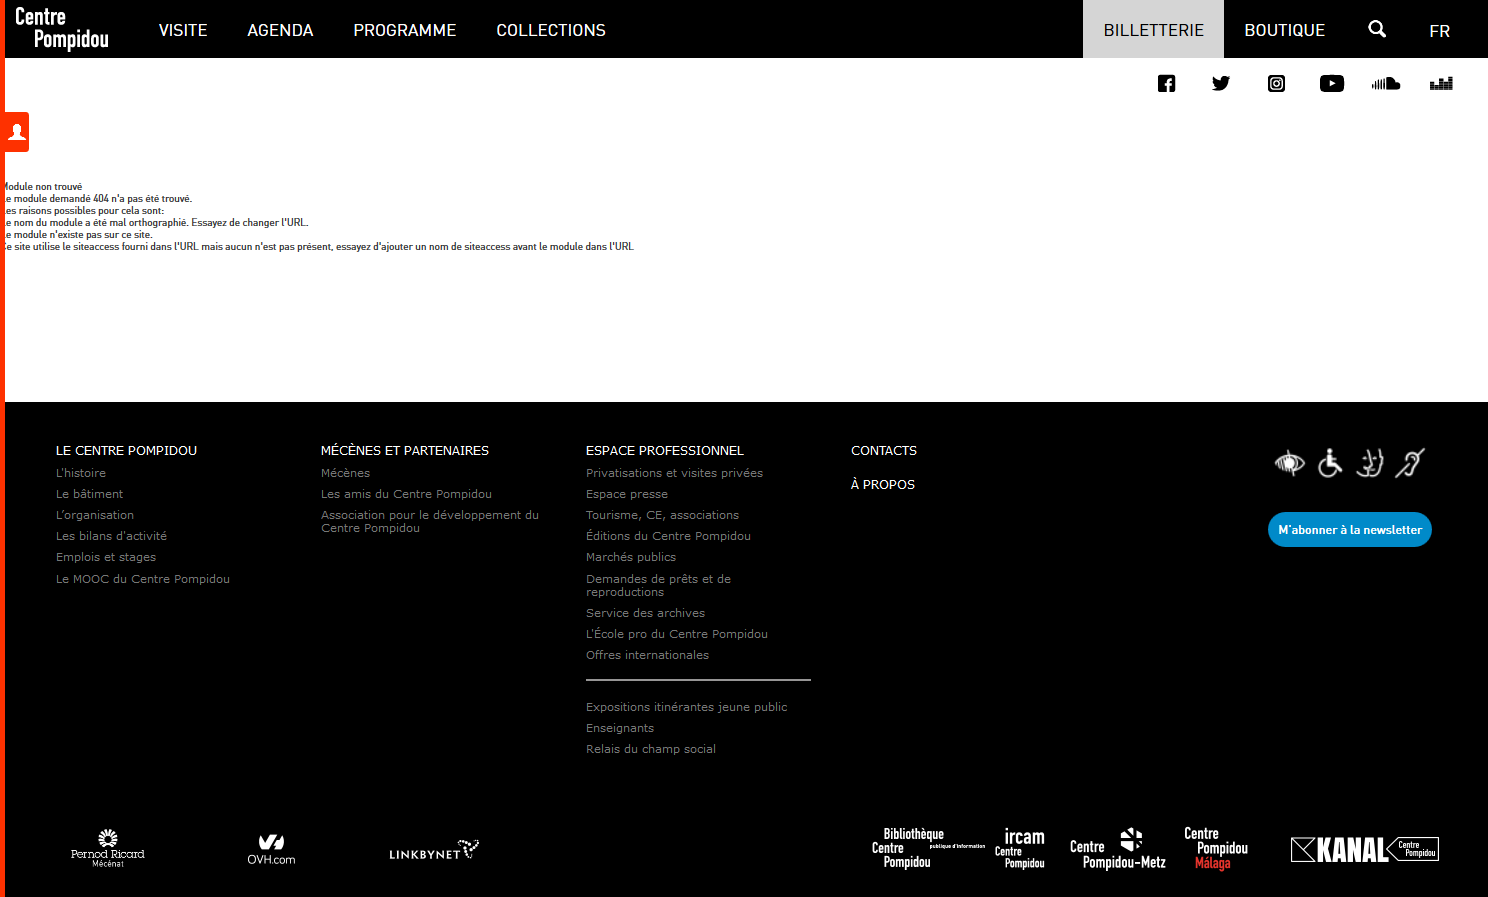
Task: Click the CONTACTS footer link
Action: coord(884,451)
